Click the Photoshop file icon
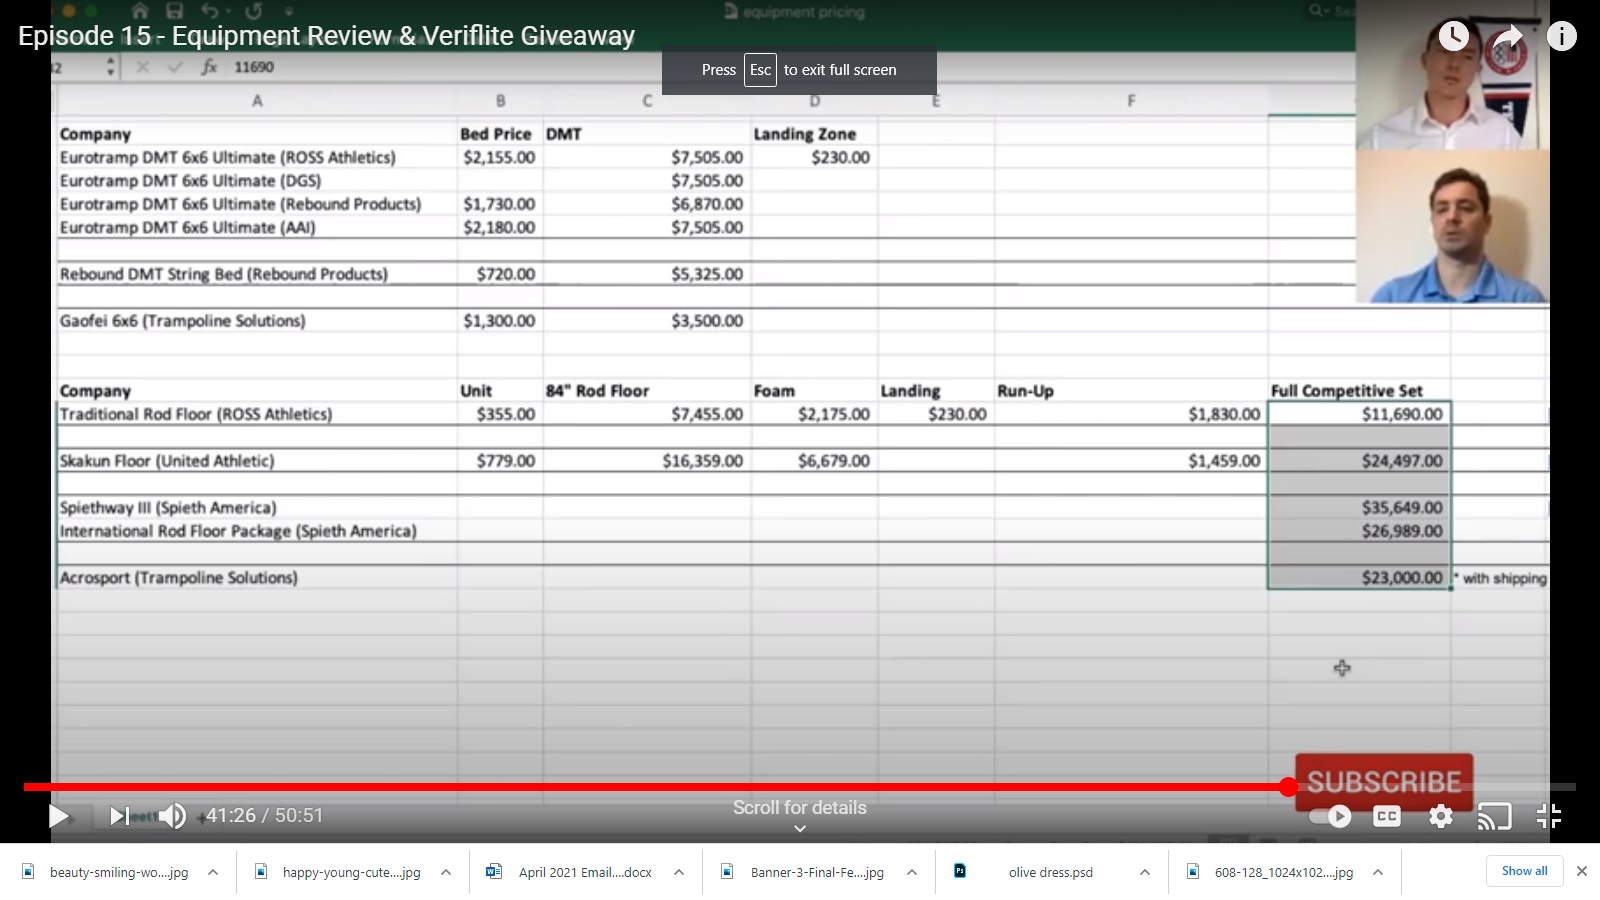The image size is (1600, 900). [x=960, y=871]
